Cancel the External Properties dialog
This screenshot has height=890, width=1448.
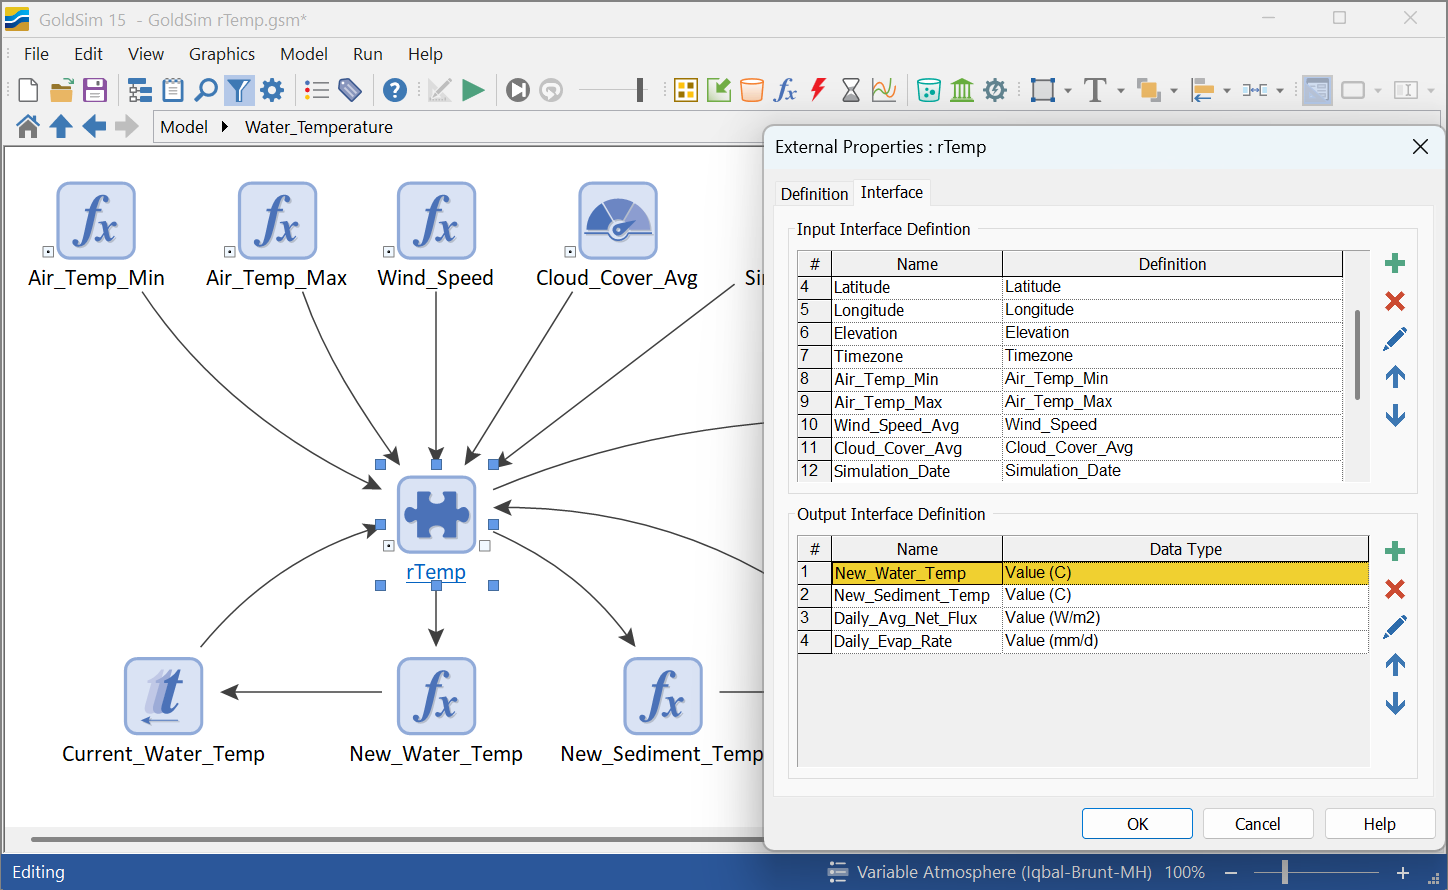[1257, 824]
